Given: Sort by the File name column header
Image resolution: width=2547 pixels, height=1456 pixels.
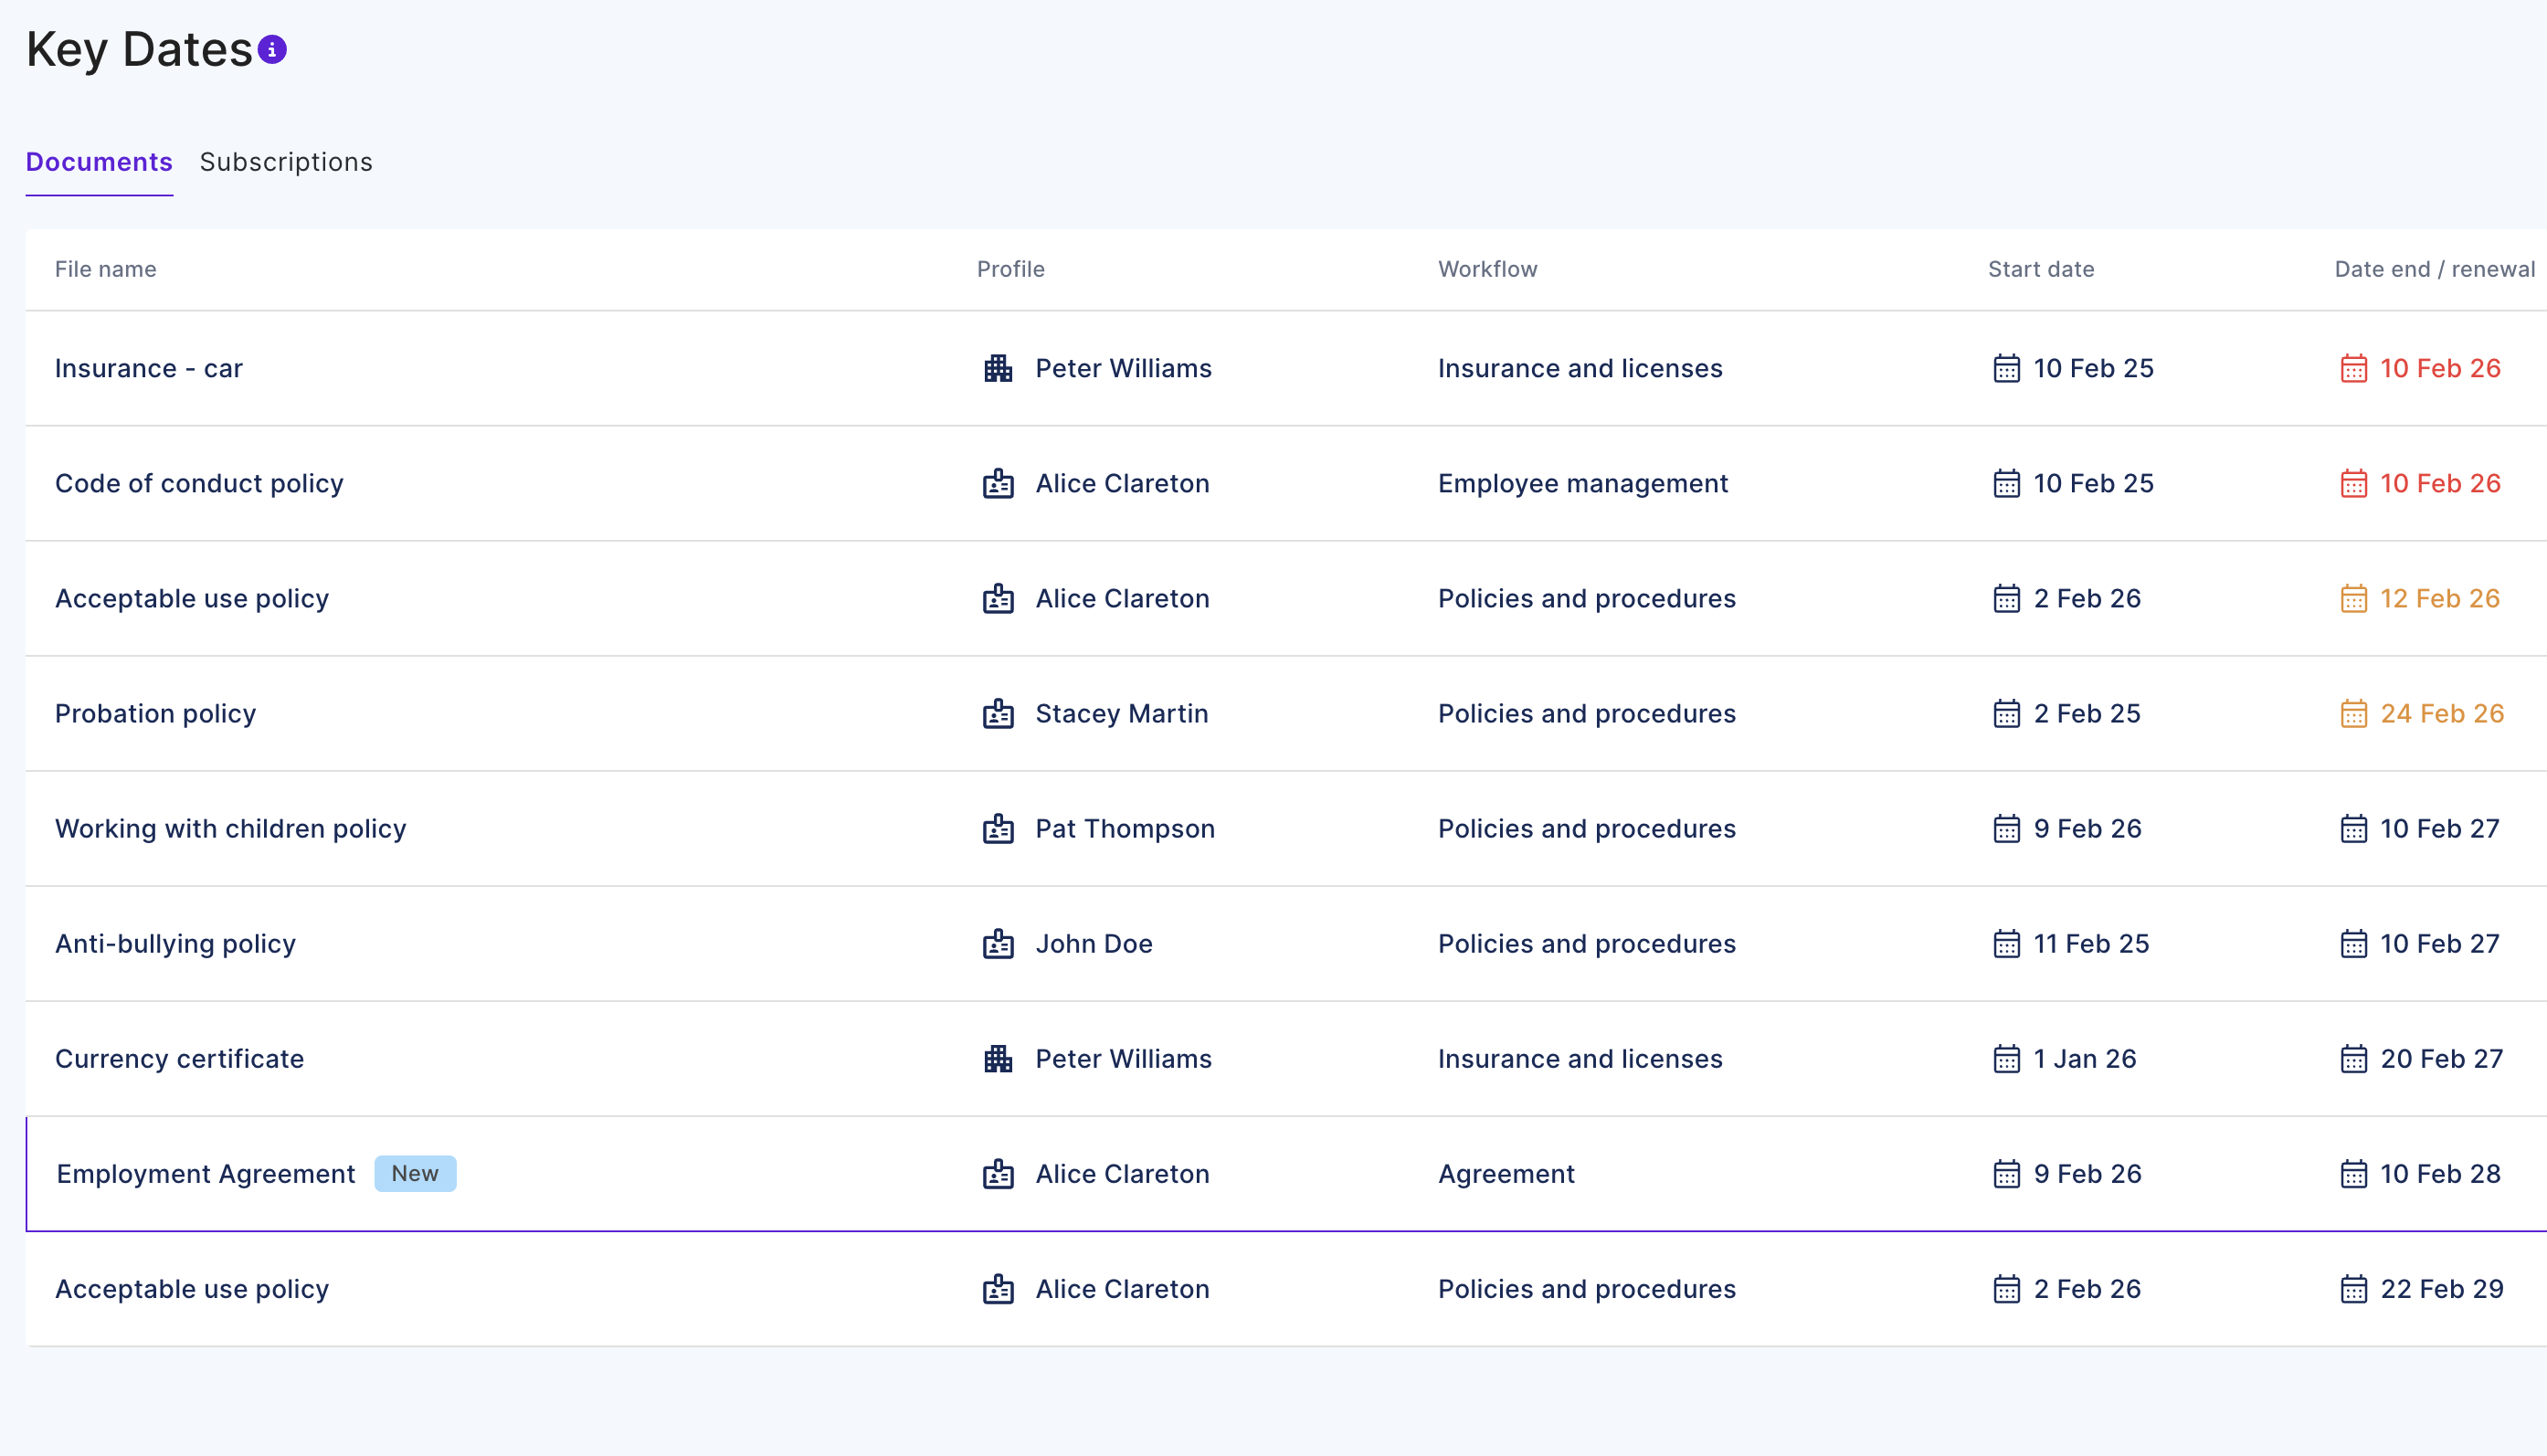Looking at the screenshot, I should pyautogui.click(x=105, y=269).
